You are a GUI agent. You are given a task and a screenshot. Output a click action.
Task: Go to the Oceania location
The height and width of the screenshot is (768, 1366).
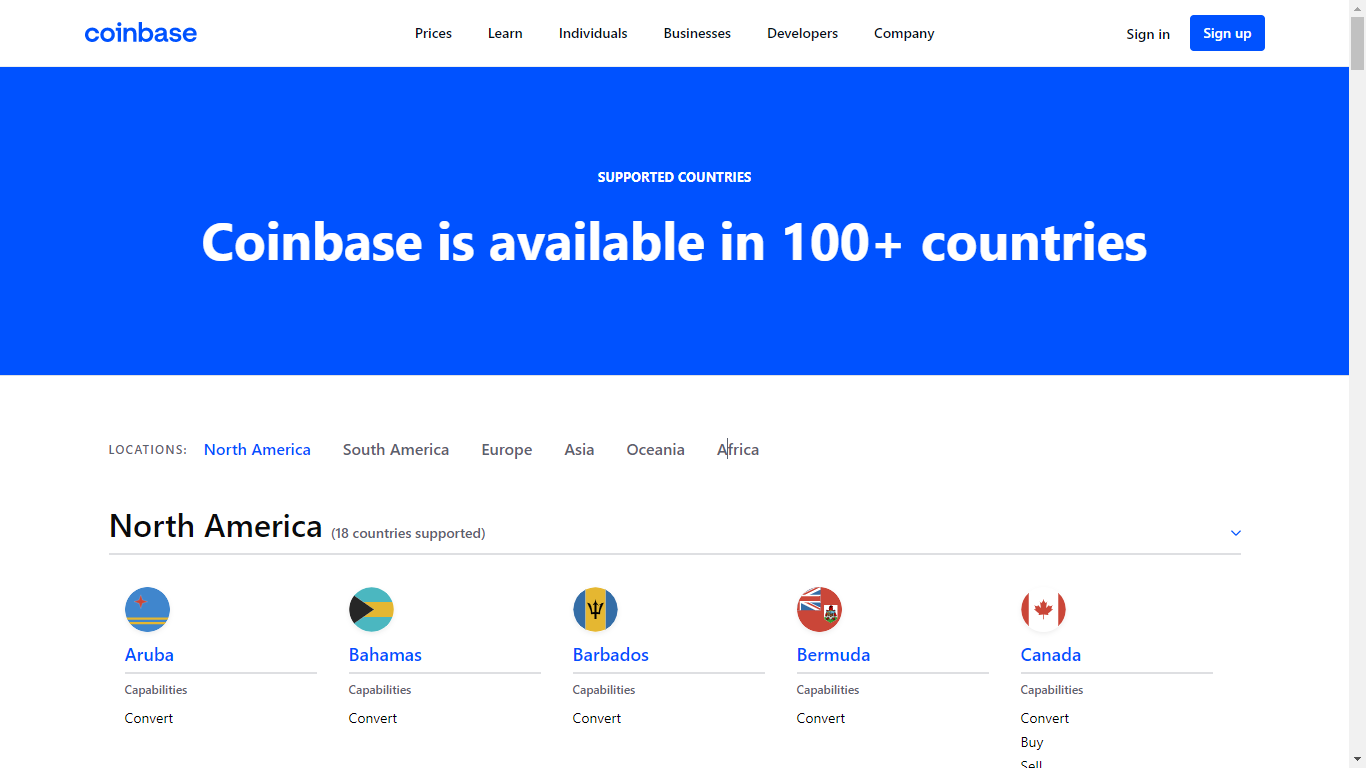656,450
